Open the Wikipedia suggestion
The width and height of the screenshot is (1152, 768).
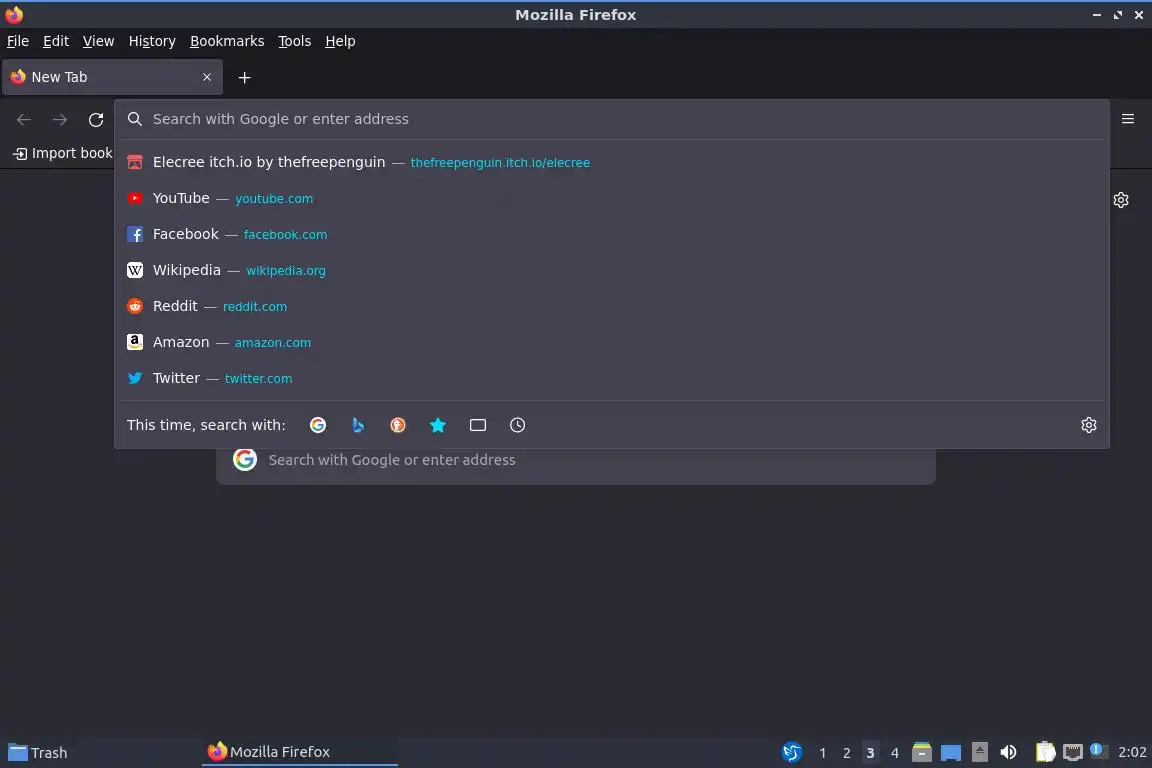click(x=611, y=270)
